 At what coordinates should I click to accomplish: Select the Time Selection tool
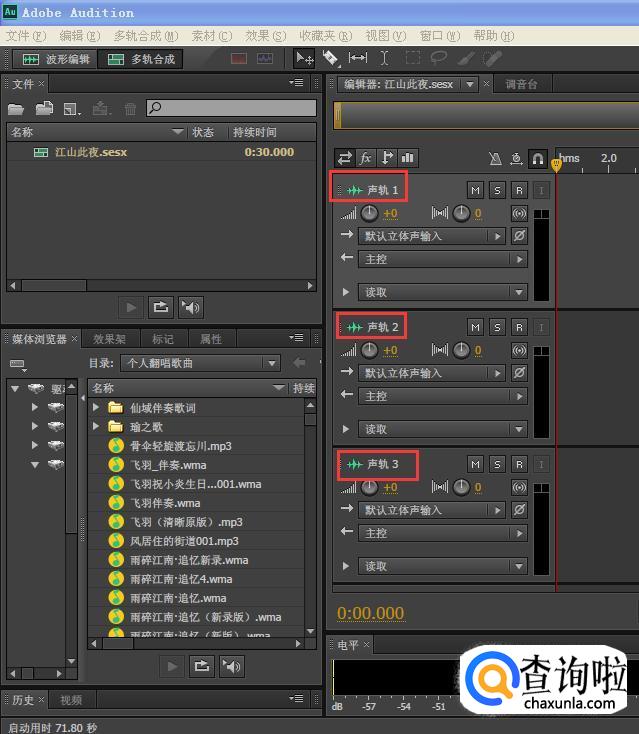point(384,58)
